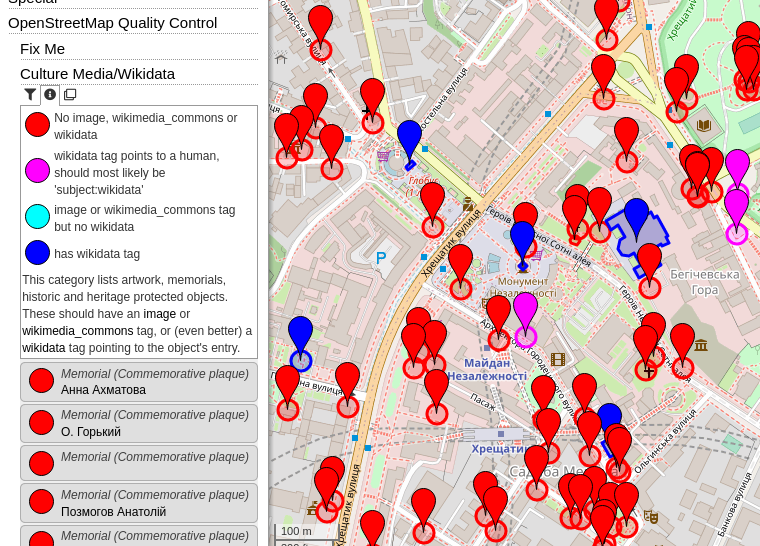Image resolution: width=760 pixels, height=546 pixels.
Task: Open the copy/stacked-squares tab icon
Action: [x=70, y=95]
